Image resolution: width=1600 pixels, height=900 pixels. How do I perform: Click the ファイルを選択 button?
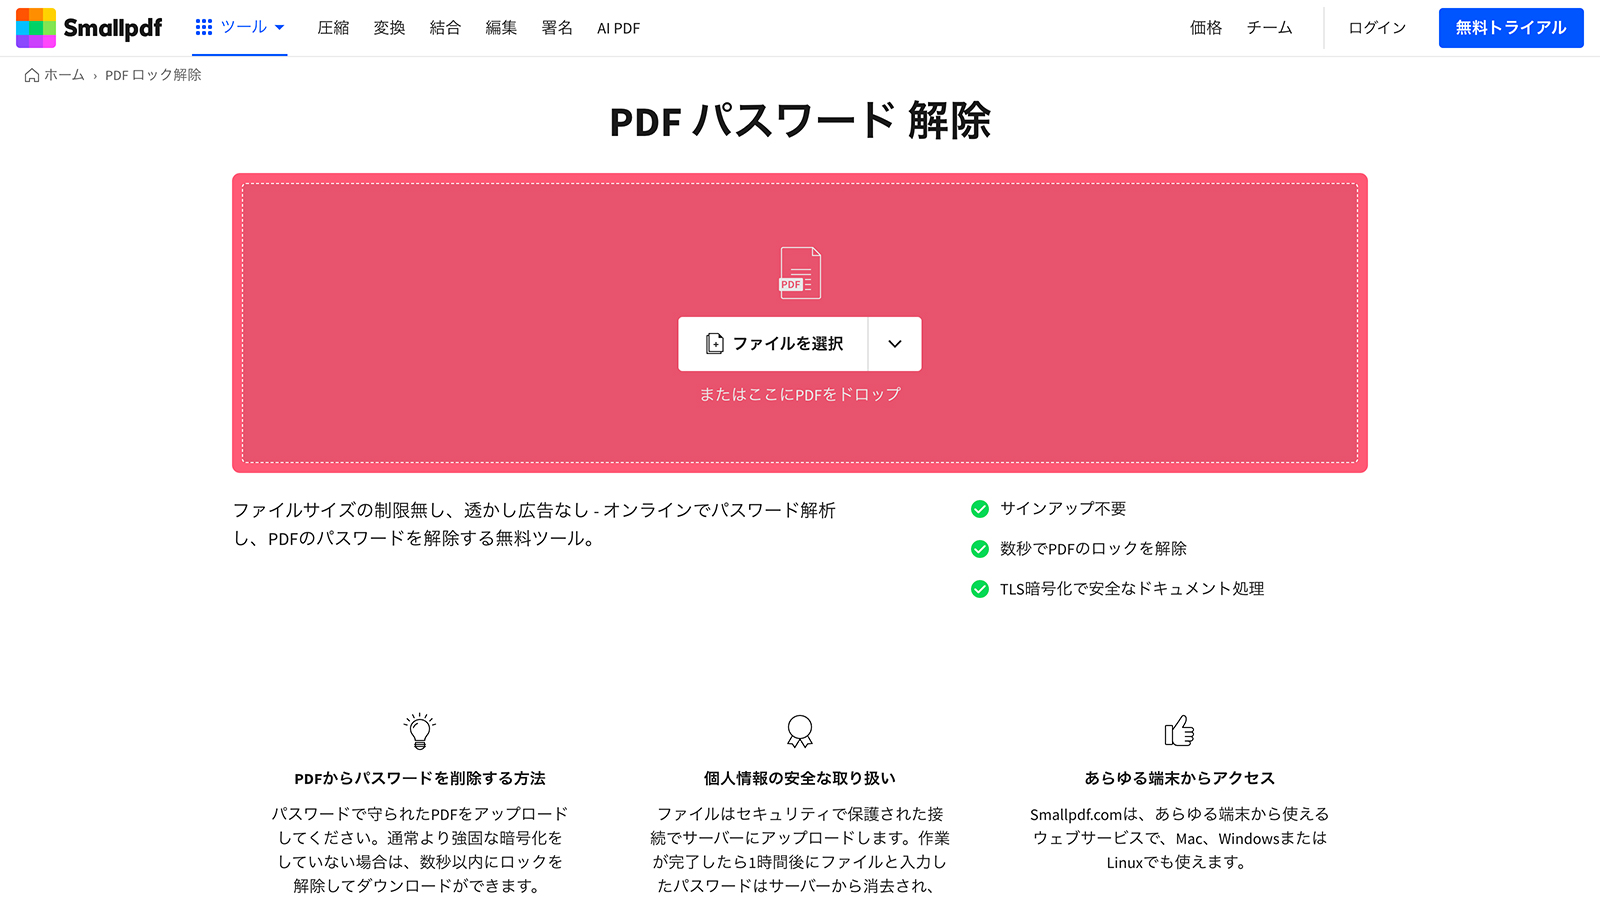(773, 344)
